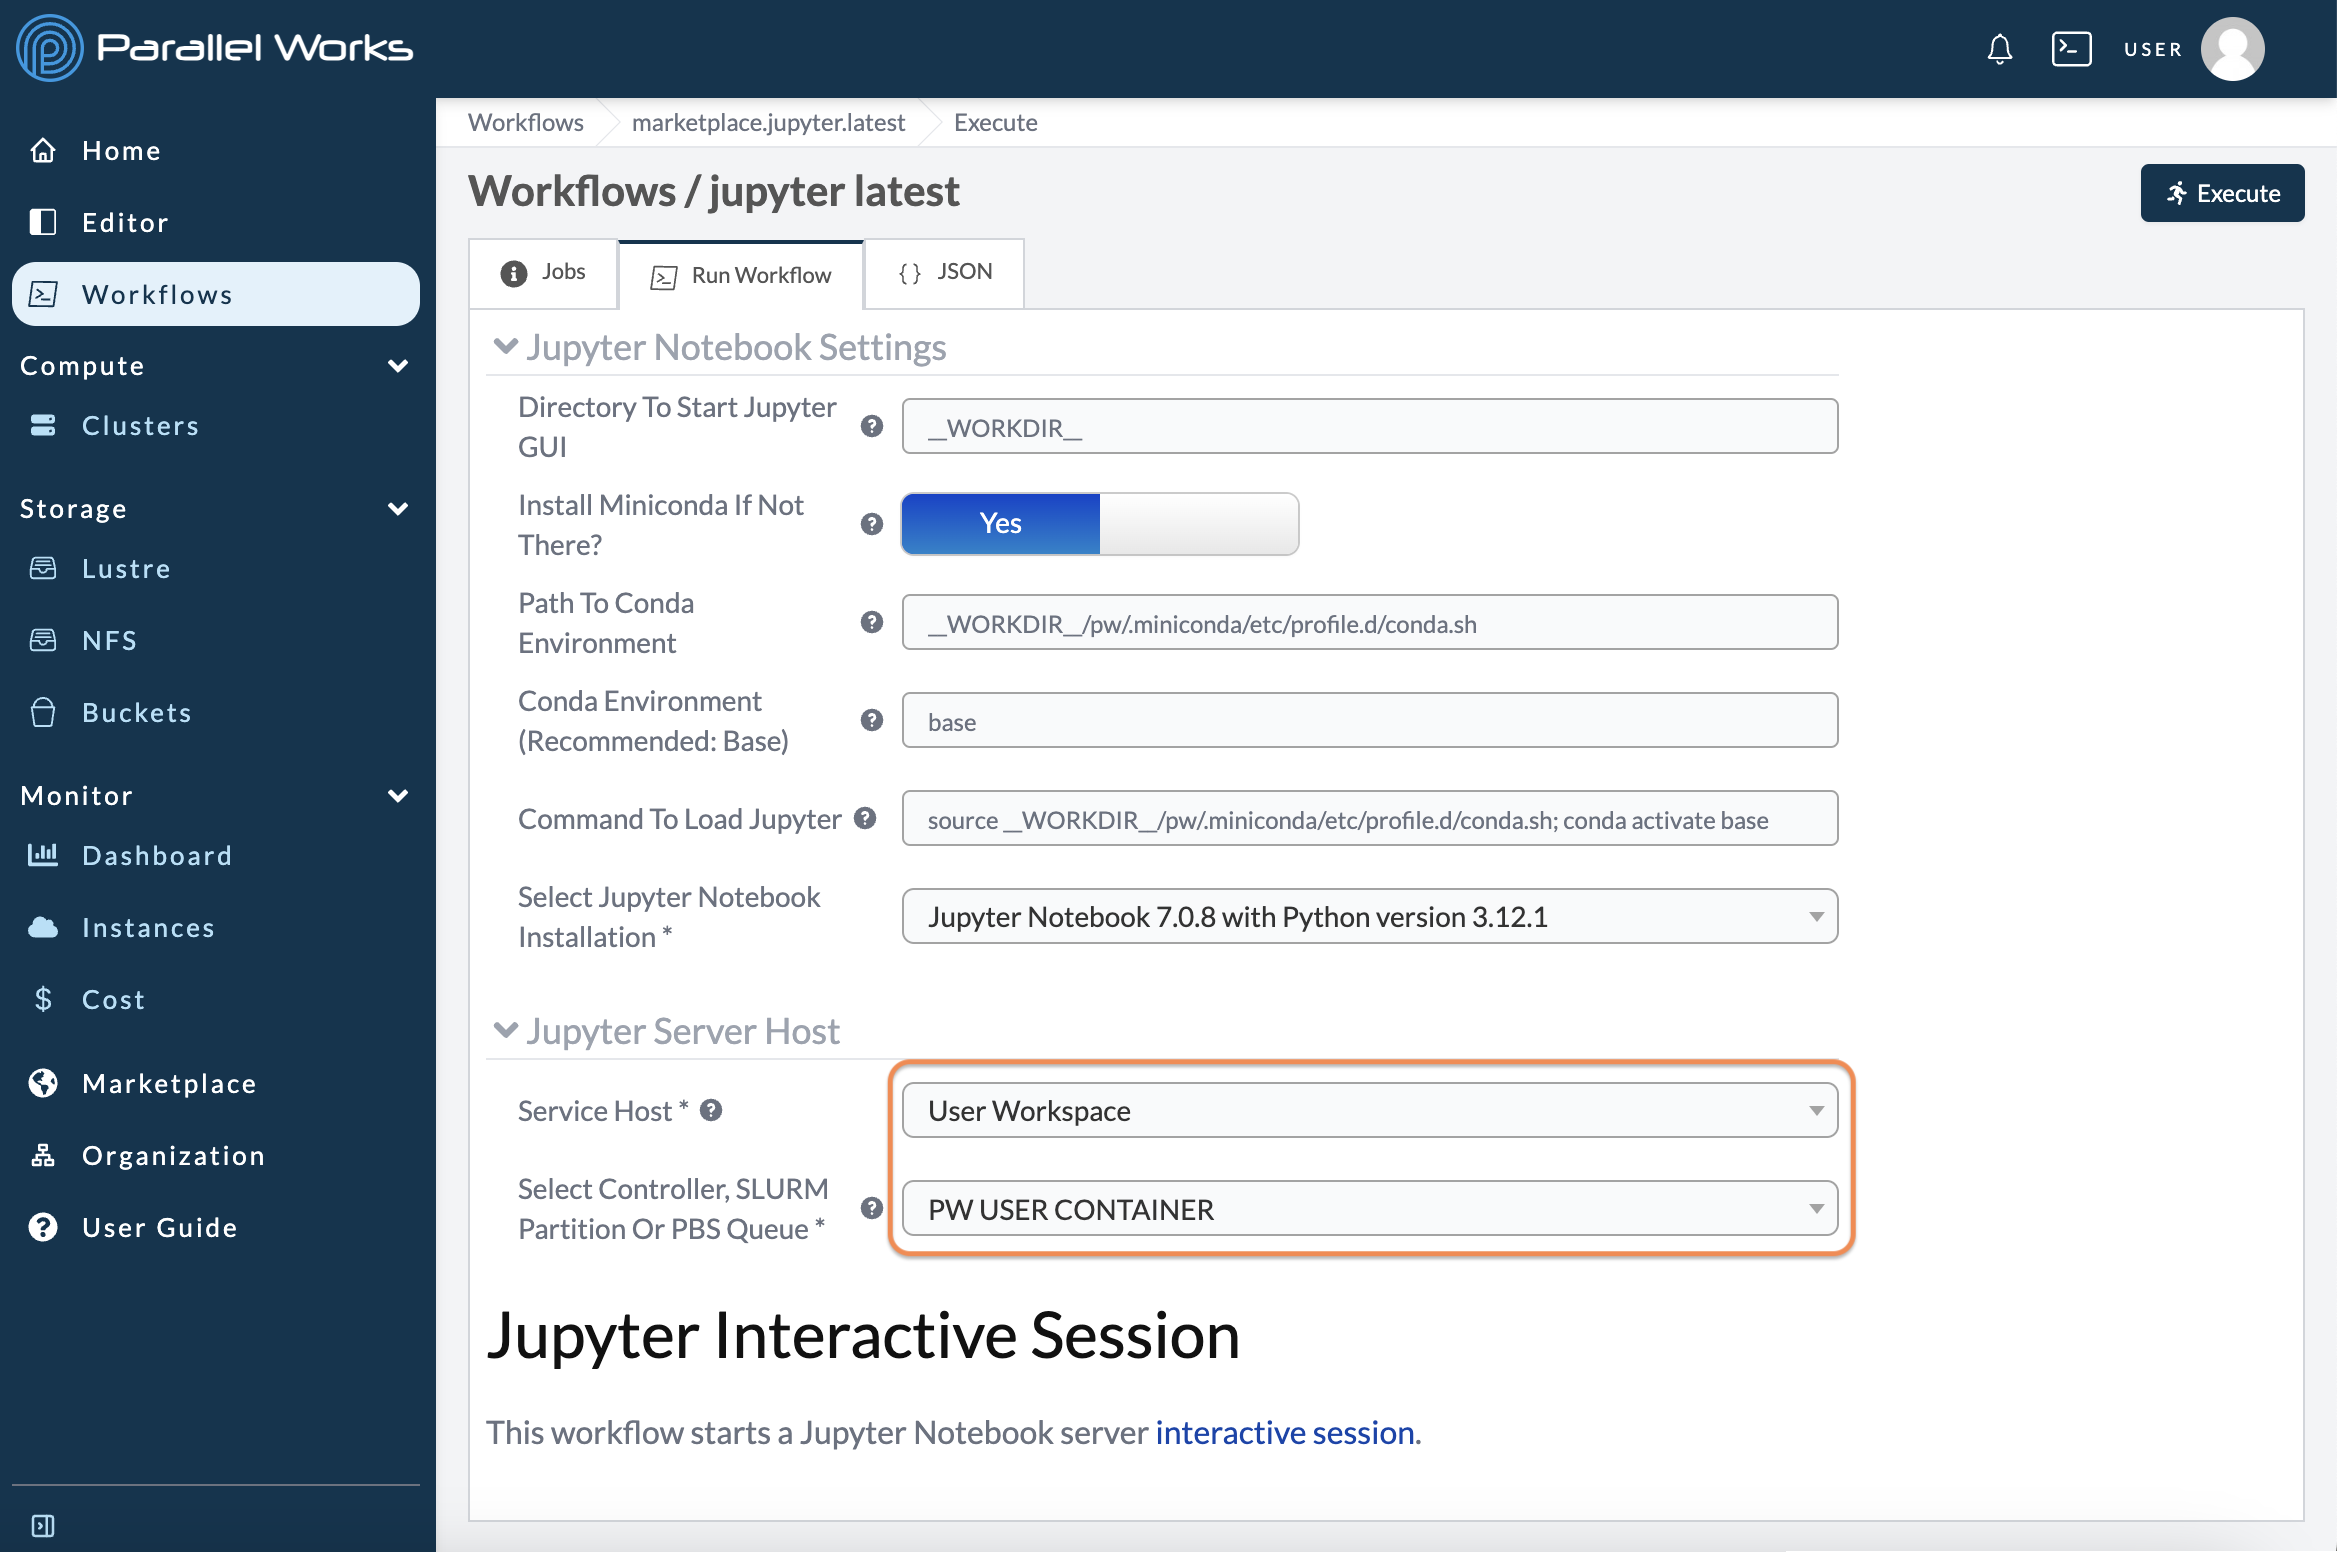Open Workflows in the sidebar
The height and width of the screenshot is (1552, 2342).
pyautogui.click(x=216, y=294)
